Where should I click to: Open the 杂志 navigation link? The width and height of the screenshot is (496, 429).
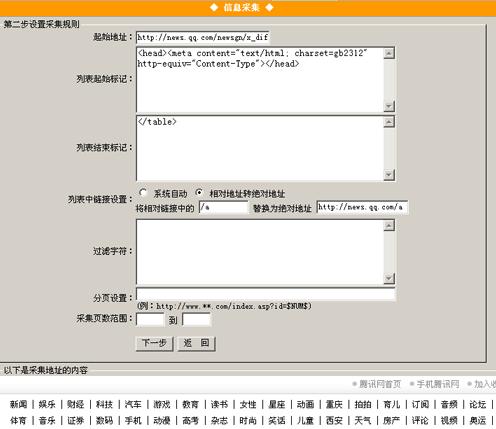point(219,420)
